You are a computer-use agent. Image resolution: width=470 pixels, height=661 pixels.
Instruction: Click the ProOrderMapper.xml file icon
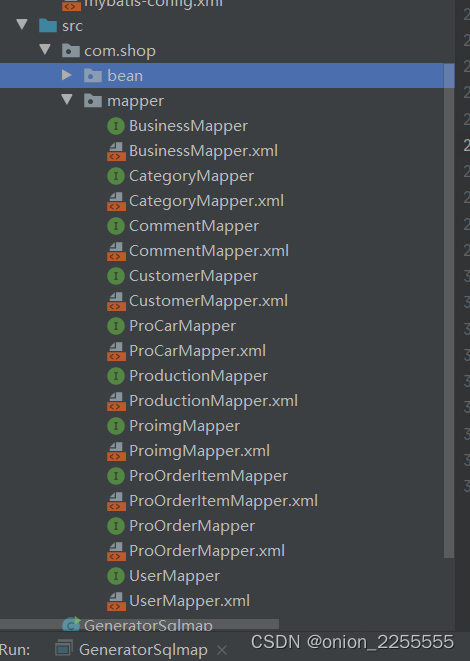pos(116,551)
